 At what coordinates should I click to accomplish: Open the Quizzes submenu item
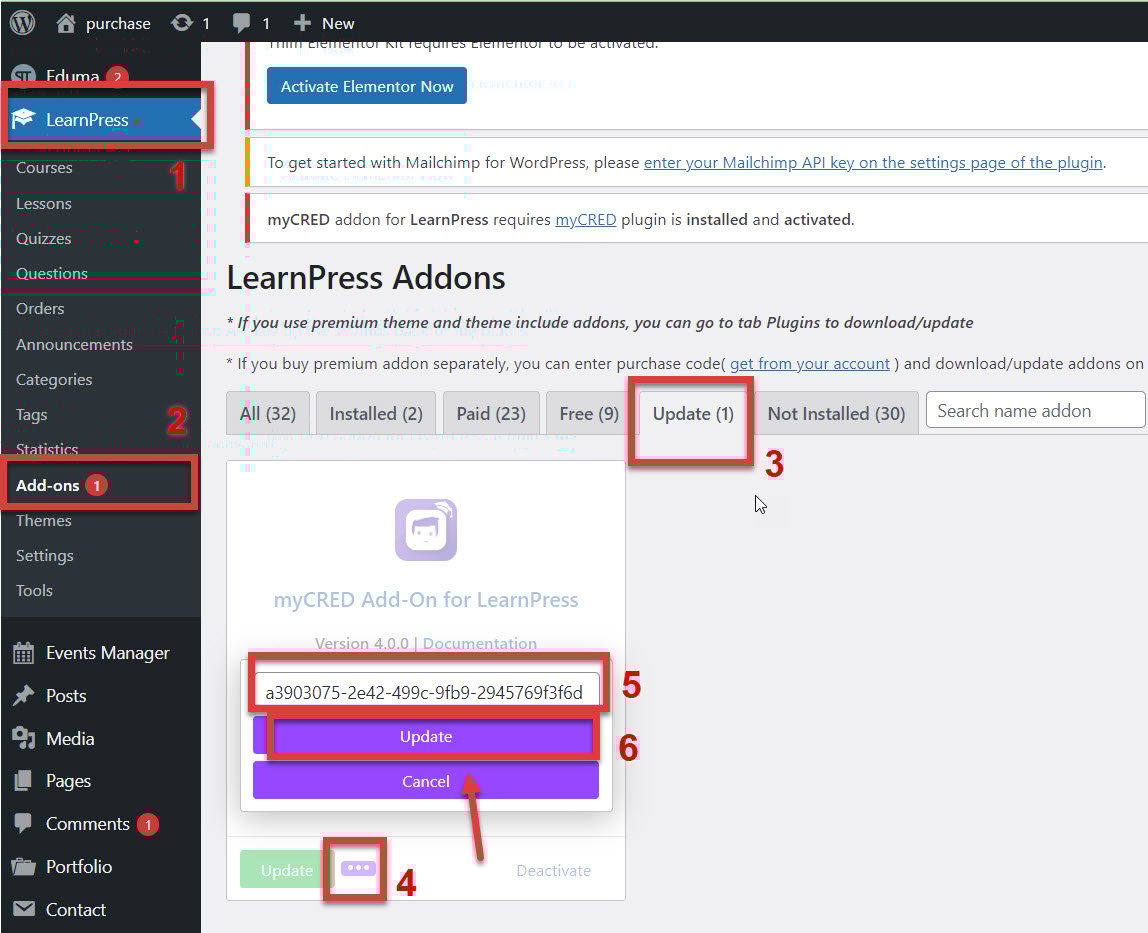click(x=44, y=239)
